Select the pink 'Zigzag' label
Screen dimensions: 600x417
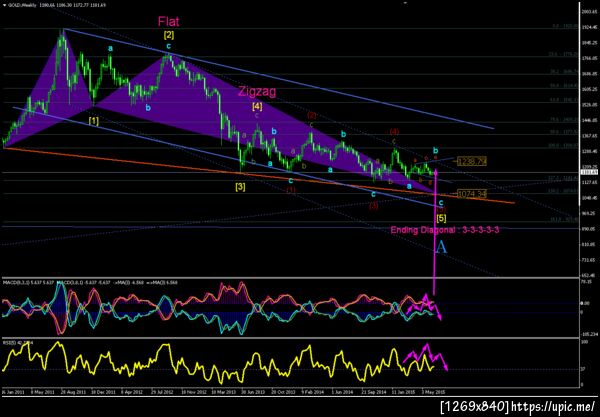click(x=257, y=91)
